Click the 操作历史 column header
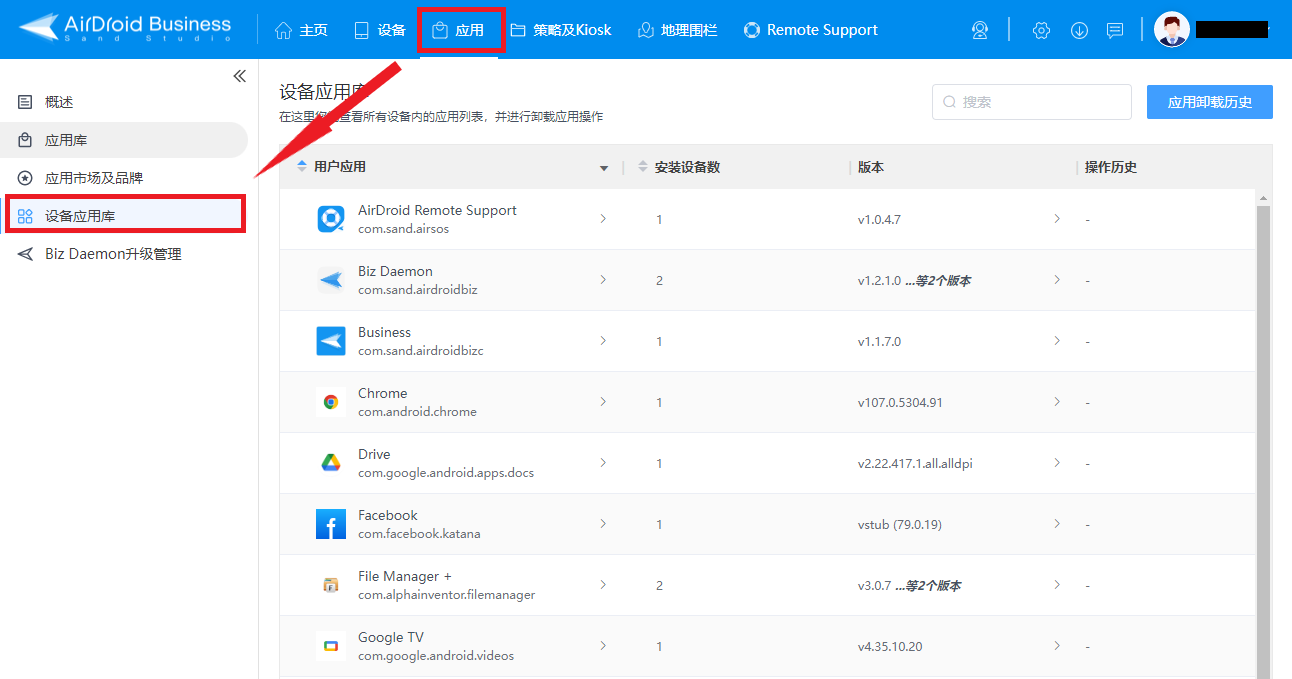The image size is (1292, 679). [x=1111, y=167]
